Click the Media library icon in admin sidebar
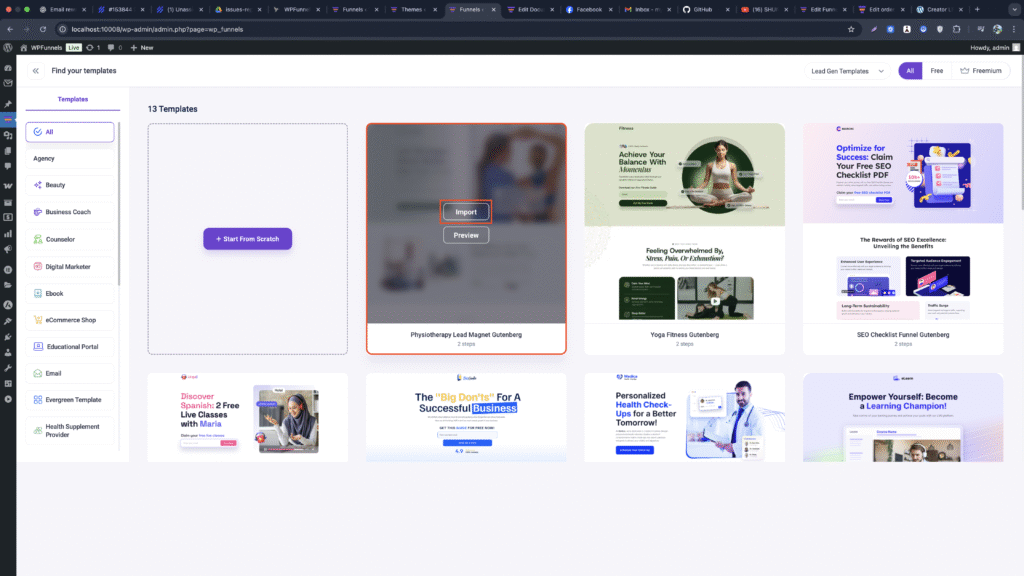 (x=10, y=136)
